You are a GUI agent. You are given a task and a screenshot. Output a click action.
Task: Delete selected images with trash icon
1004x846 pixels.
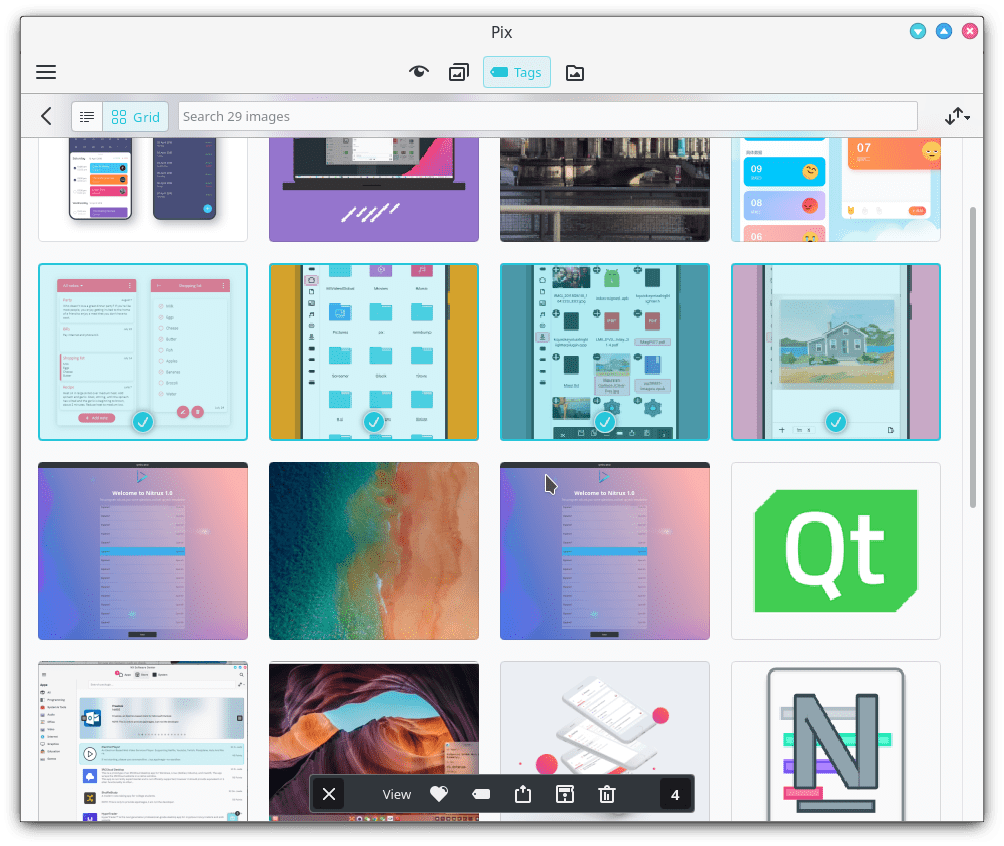click(606, 794)
